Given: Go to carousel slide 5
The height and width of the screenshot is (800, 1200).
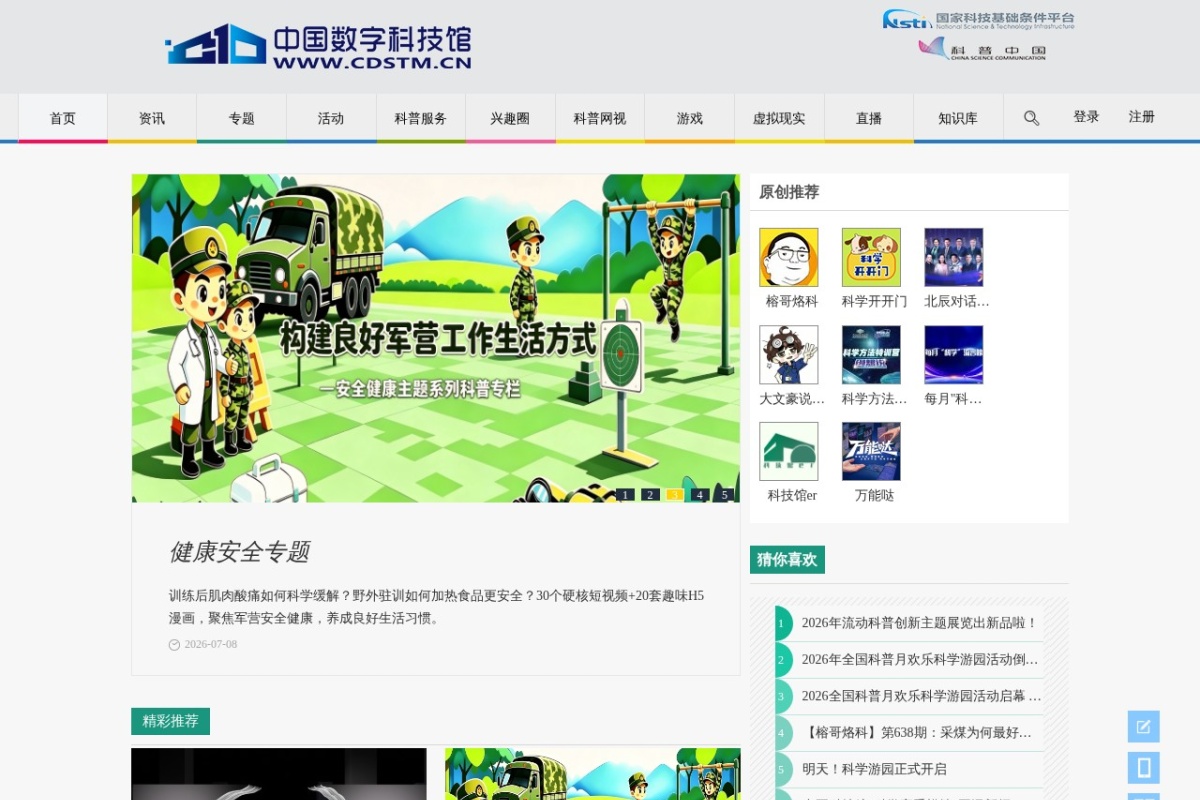Looking at the screenshot, I should 725,494.
